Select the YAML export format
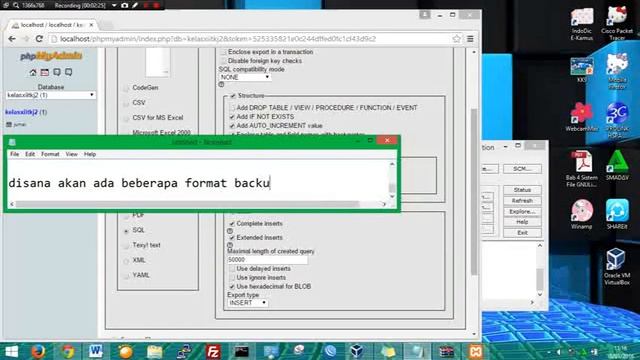 [126, 276]
